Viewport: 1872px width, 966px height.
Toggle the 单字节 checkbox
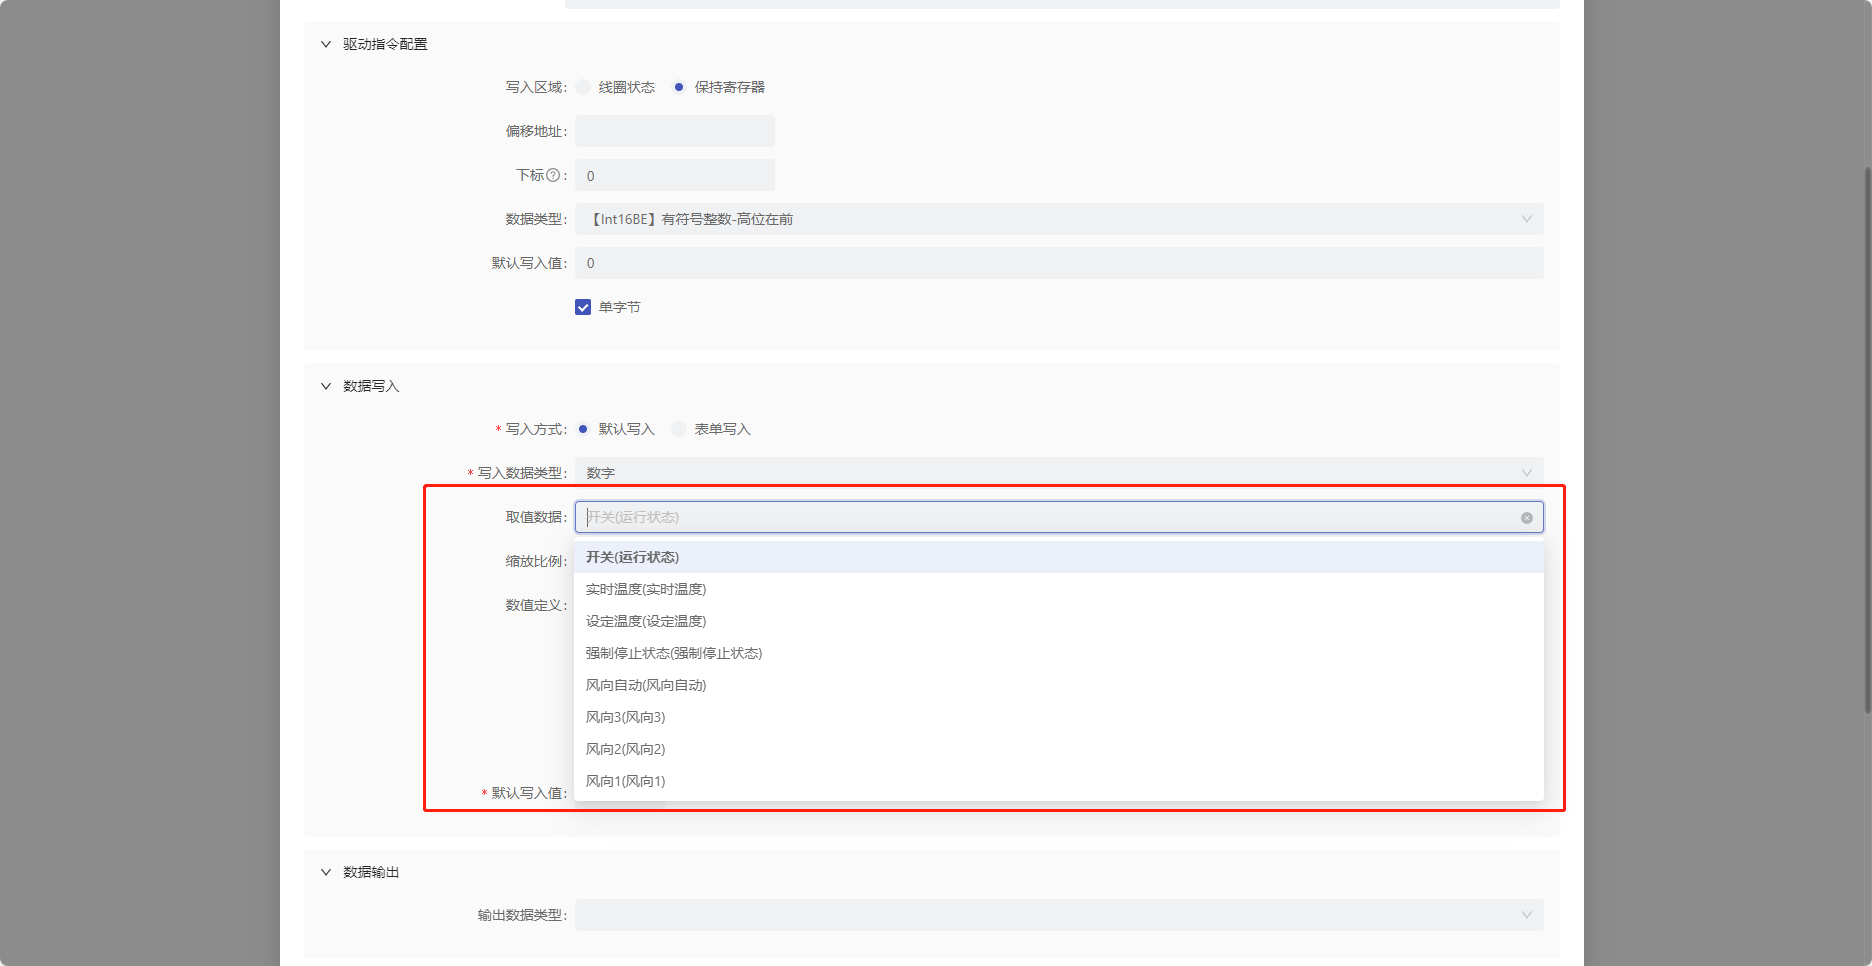click(583, 307)
